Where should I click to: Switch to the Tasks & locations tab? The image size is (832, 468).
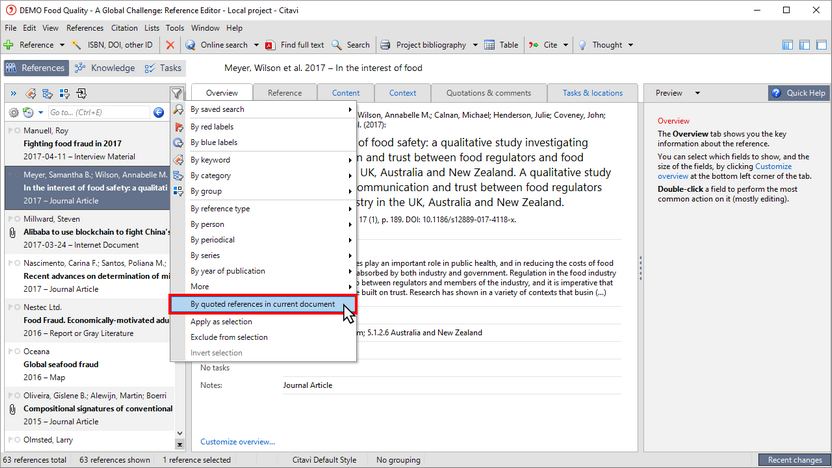point(592,93)
